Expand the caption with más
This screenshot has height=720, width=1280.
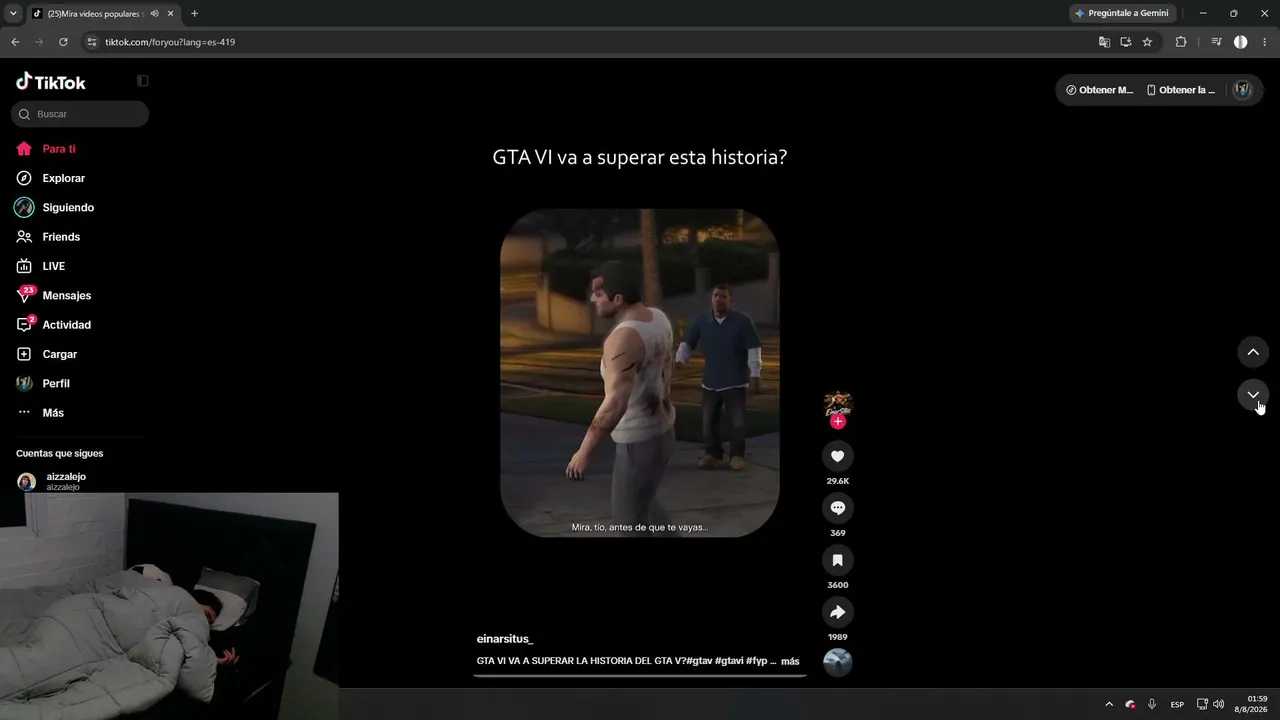[790, 661]
